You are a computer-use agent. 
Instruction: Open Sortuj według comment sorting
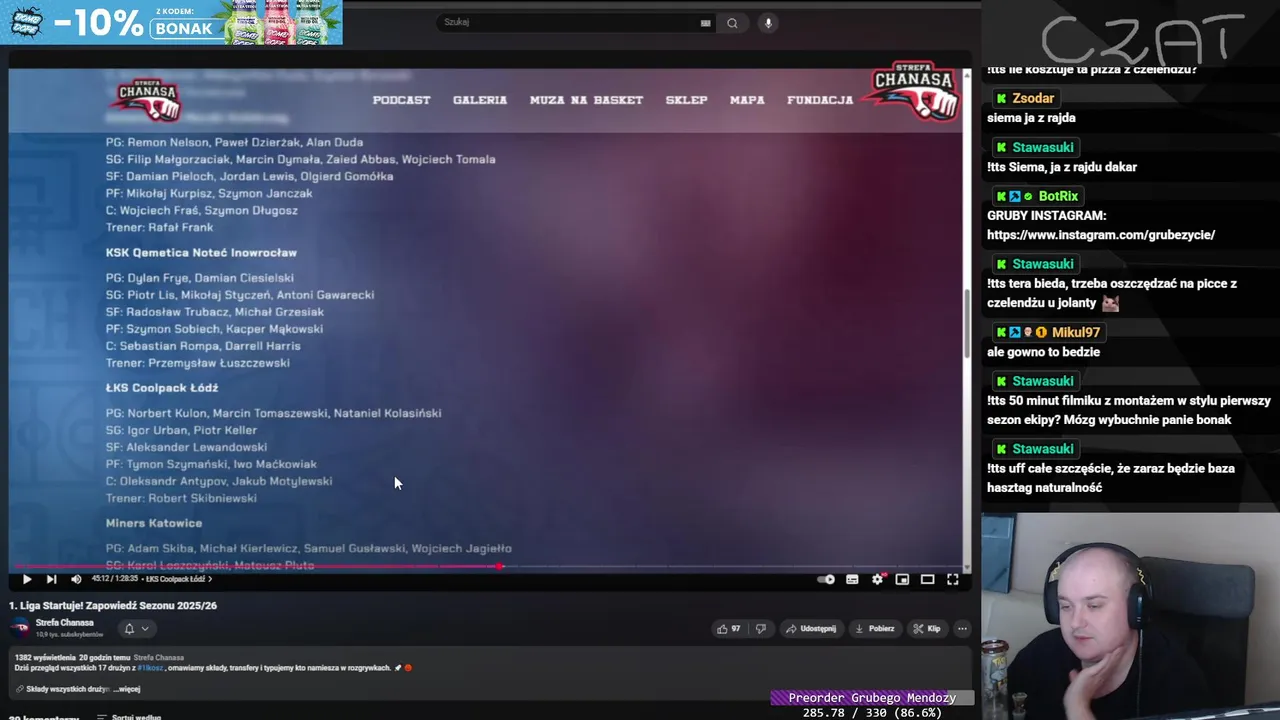point(129,717)
